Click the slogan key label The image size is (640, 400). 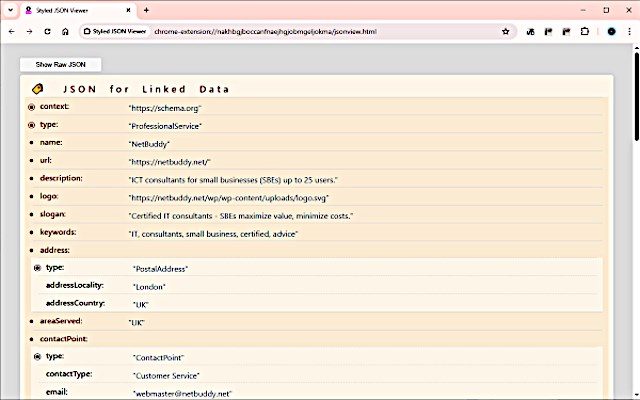(53, 214)
